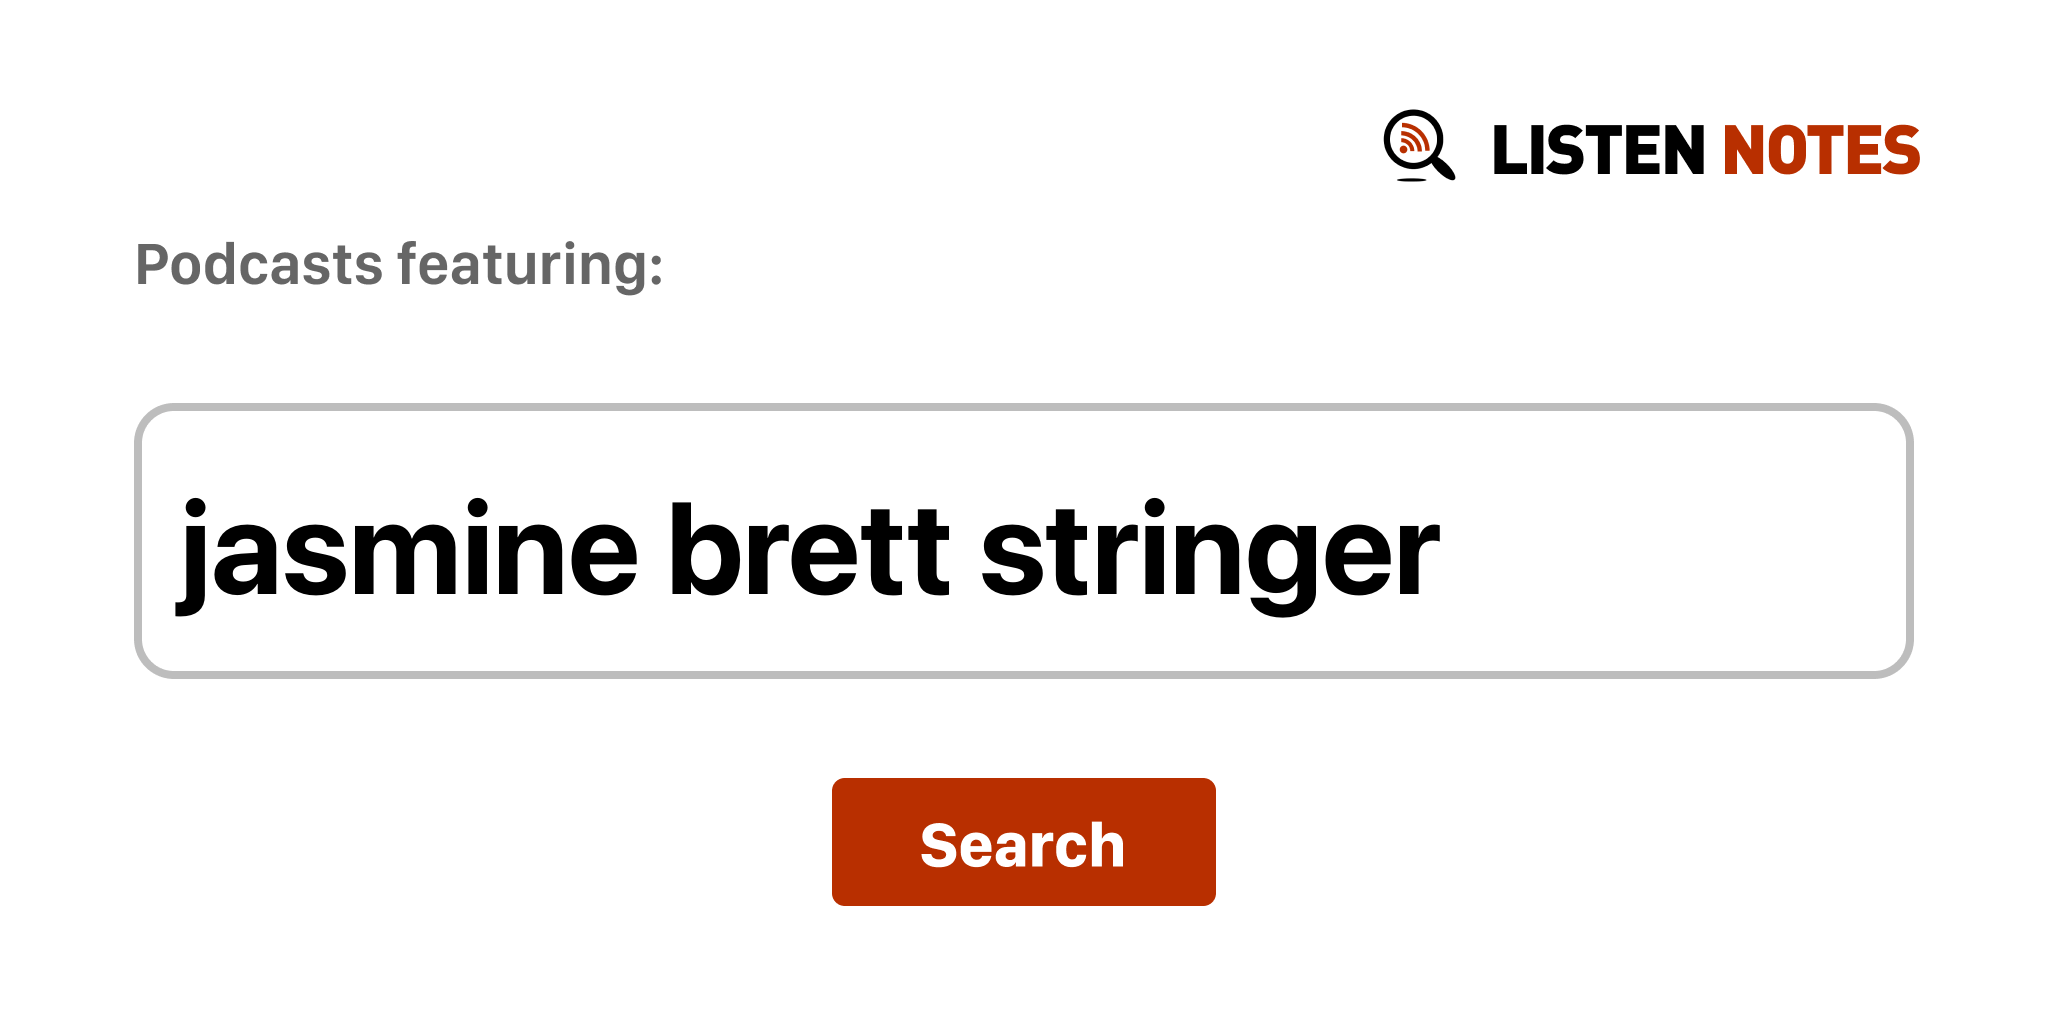
Task: Click the word 'Podcasts' in the gray label
Action: click(x=259, y=265)
